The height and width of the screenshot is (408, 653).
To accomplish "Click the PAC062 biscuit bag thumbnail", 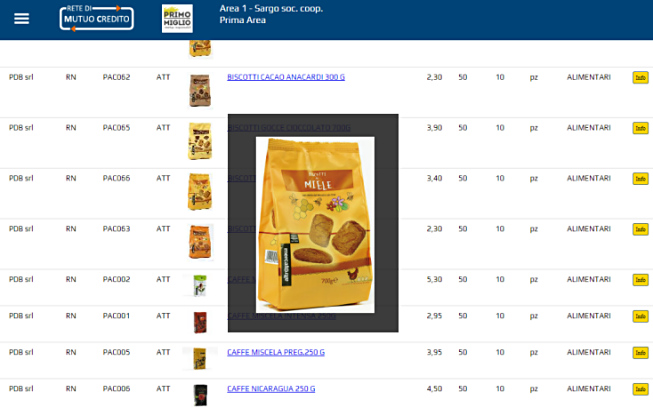I will coord(200,91).
